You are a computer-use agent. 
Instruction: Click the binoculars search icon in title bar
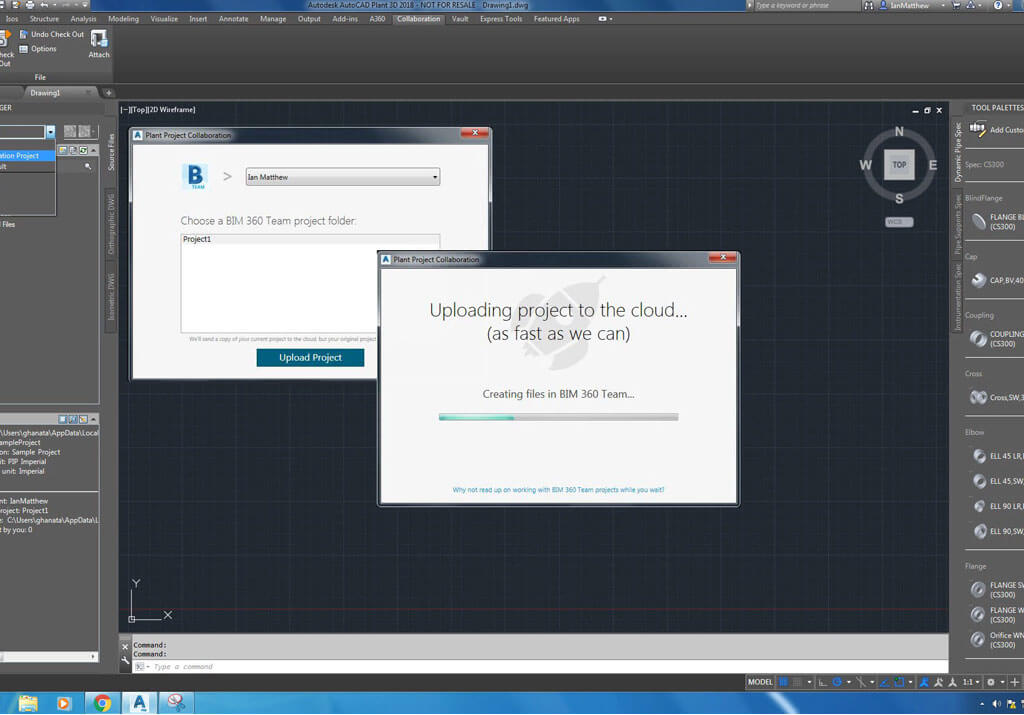[x=869, y=5]
